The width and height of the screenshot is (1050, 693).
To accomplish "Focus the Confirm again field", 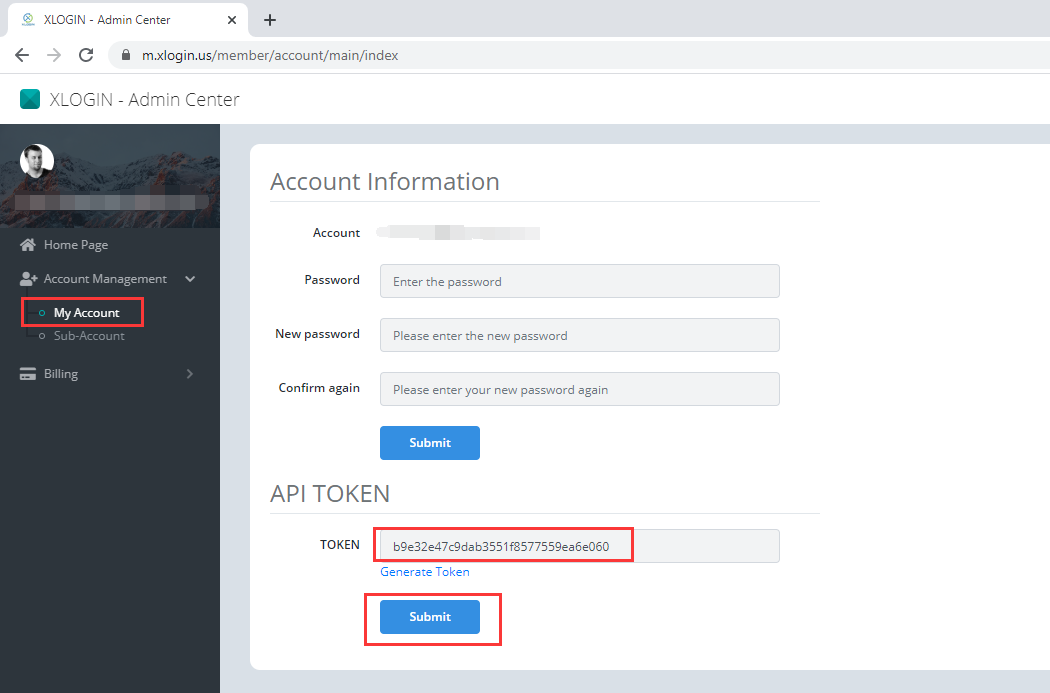I will [580, 389].
